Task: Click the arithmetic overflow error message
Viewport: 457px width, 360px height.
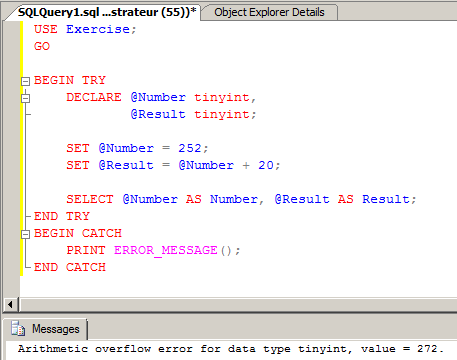Action: click(231, 349)
